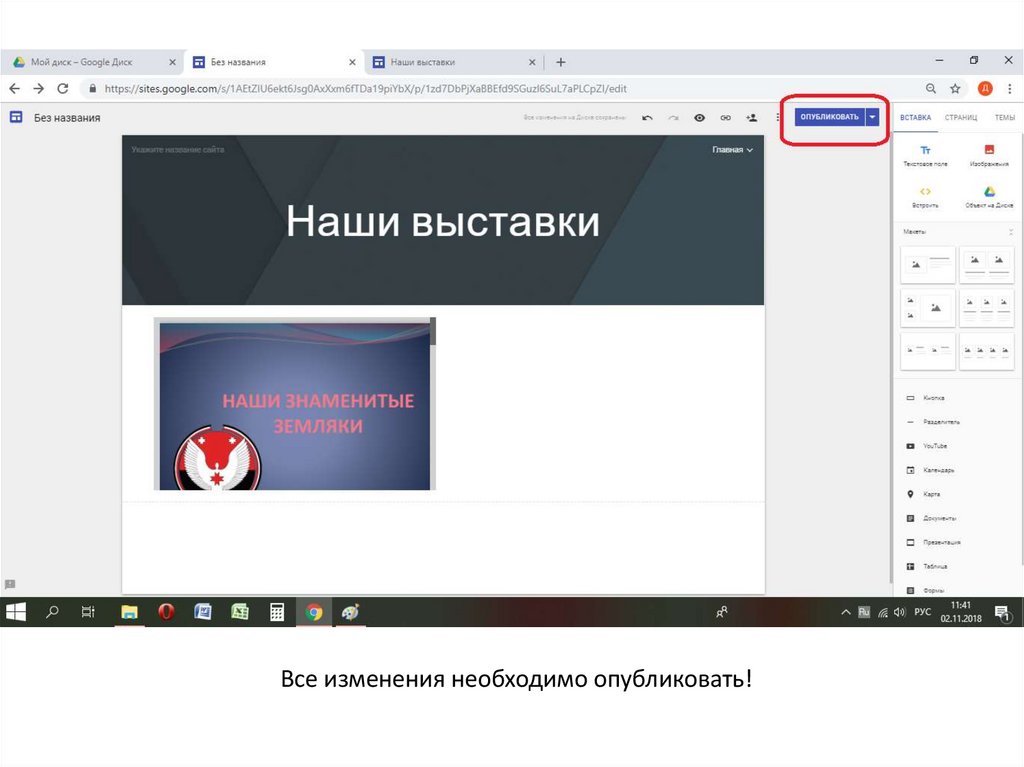Viewport: 1024px width, 767px height.
Task: Redo the last change
Action: pos(673,118)
